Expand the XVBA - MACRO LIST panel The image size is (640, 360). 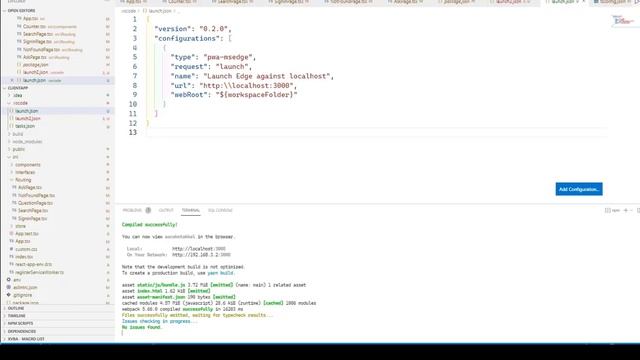pos(25,339)
